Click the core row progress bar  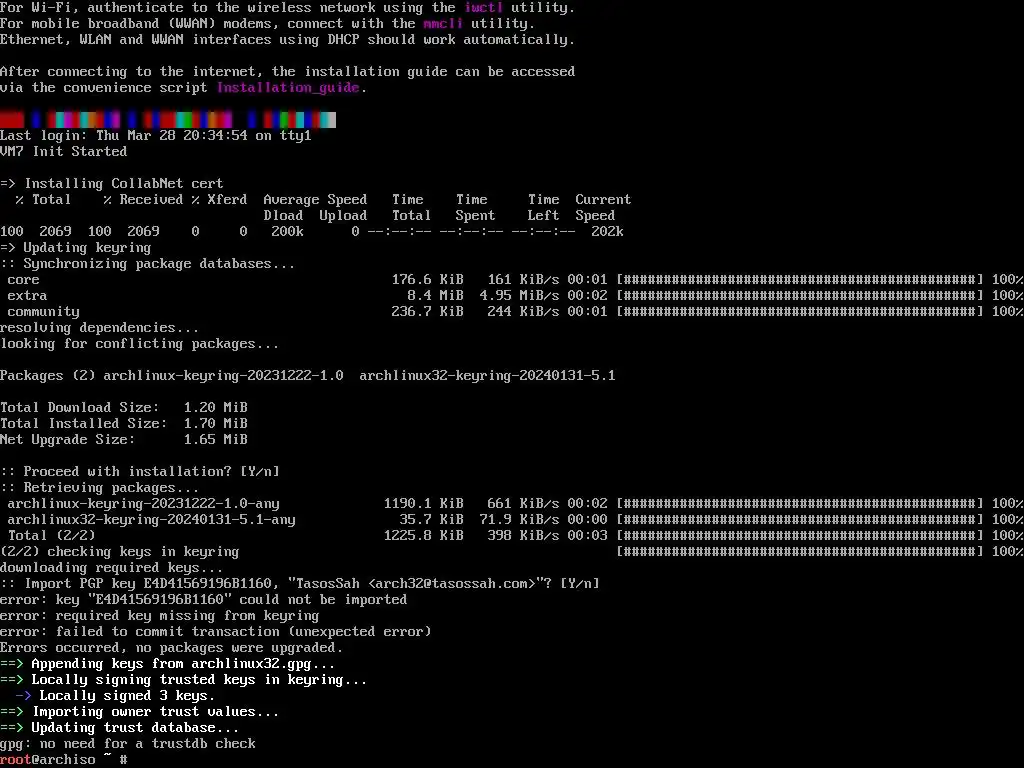(800, 280)
